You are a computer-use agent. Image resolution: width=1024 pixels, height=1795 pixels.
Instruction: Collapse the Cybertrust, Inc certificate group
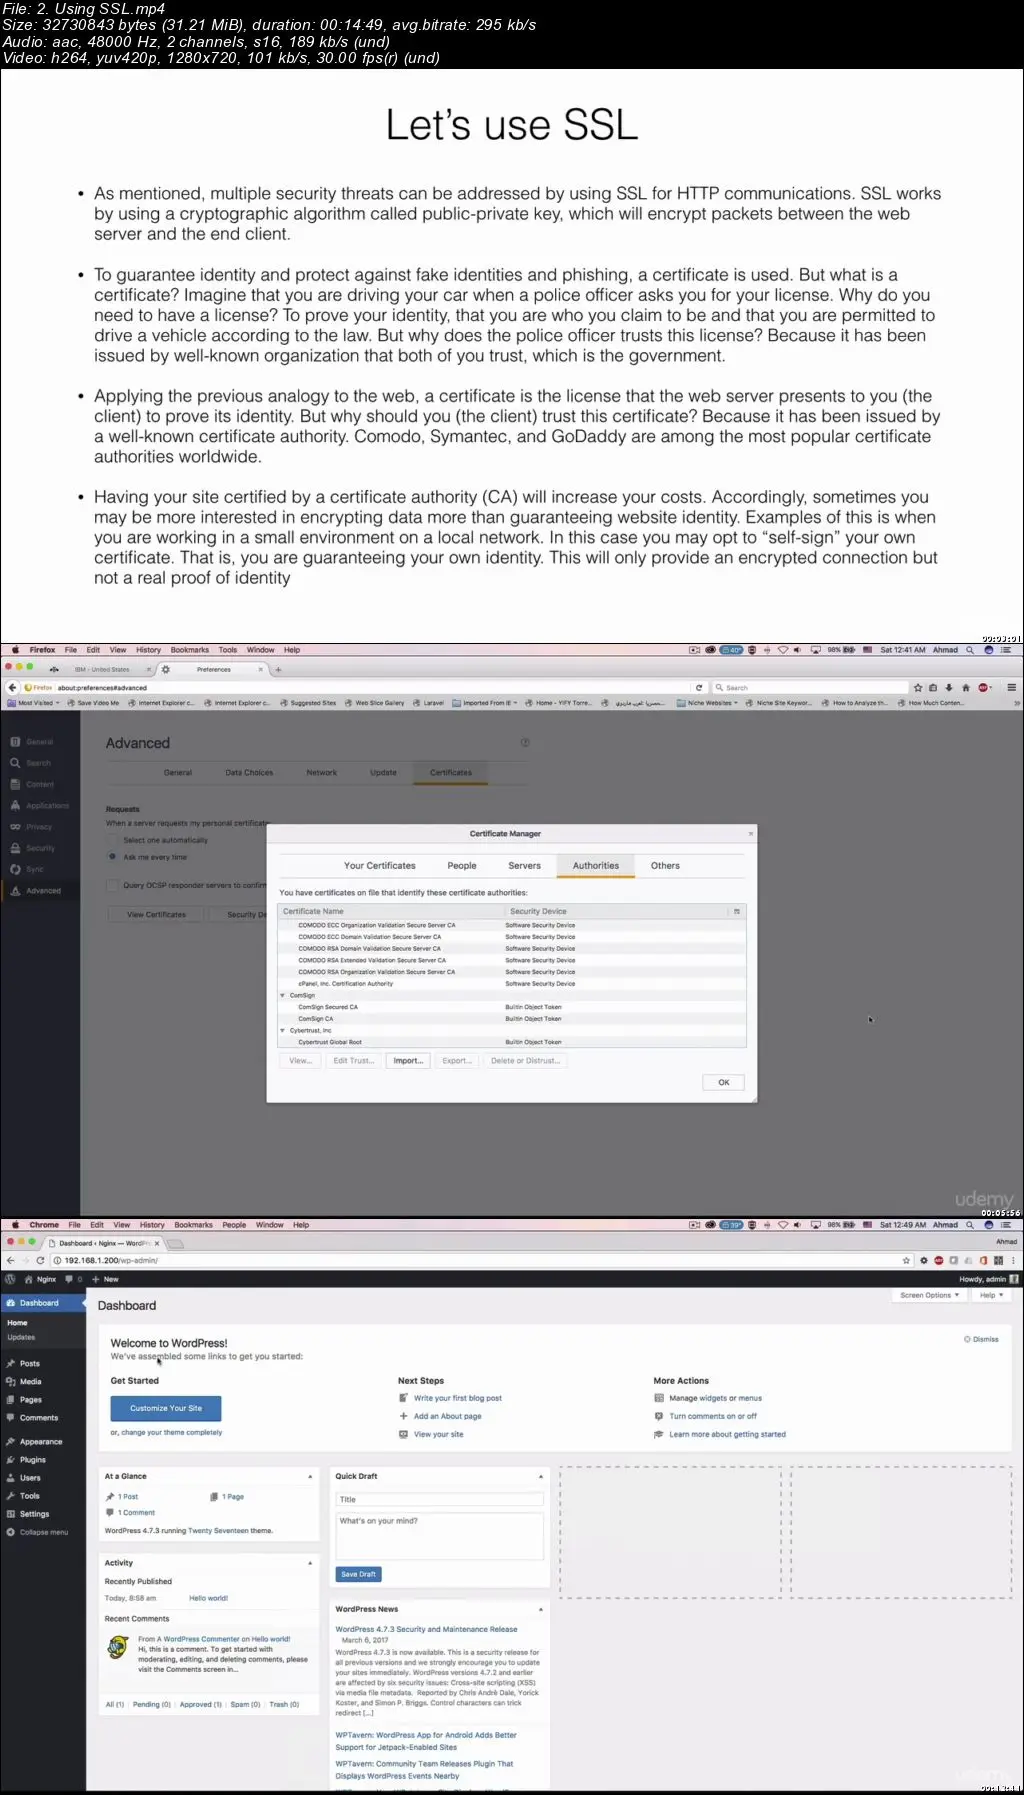click(283, 1031)
